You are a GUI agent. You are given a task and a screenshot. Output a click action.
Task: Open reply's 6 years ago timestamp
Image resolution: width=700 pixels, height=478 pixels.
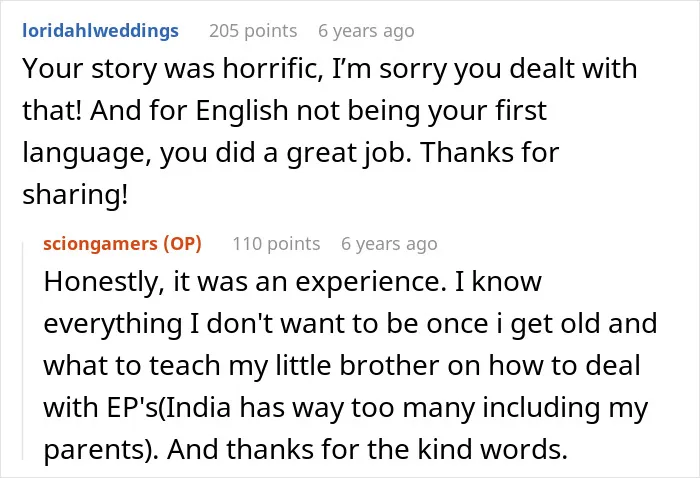pos(389,244)
